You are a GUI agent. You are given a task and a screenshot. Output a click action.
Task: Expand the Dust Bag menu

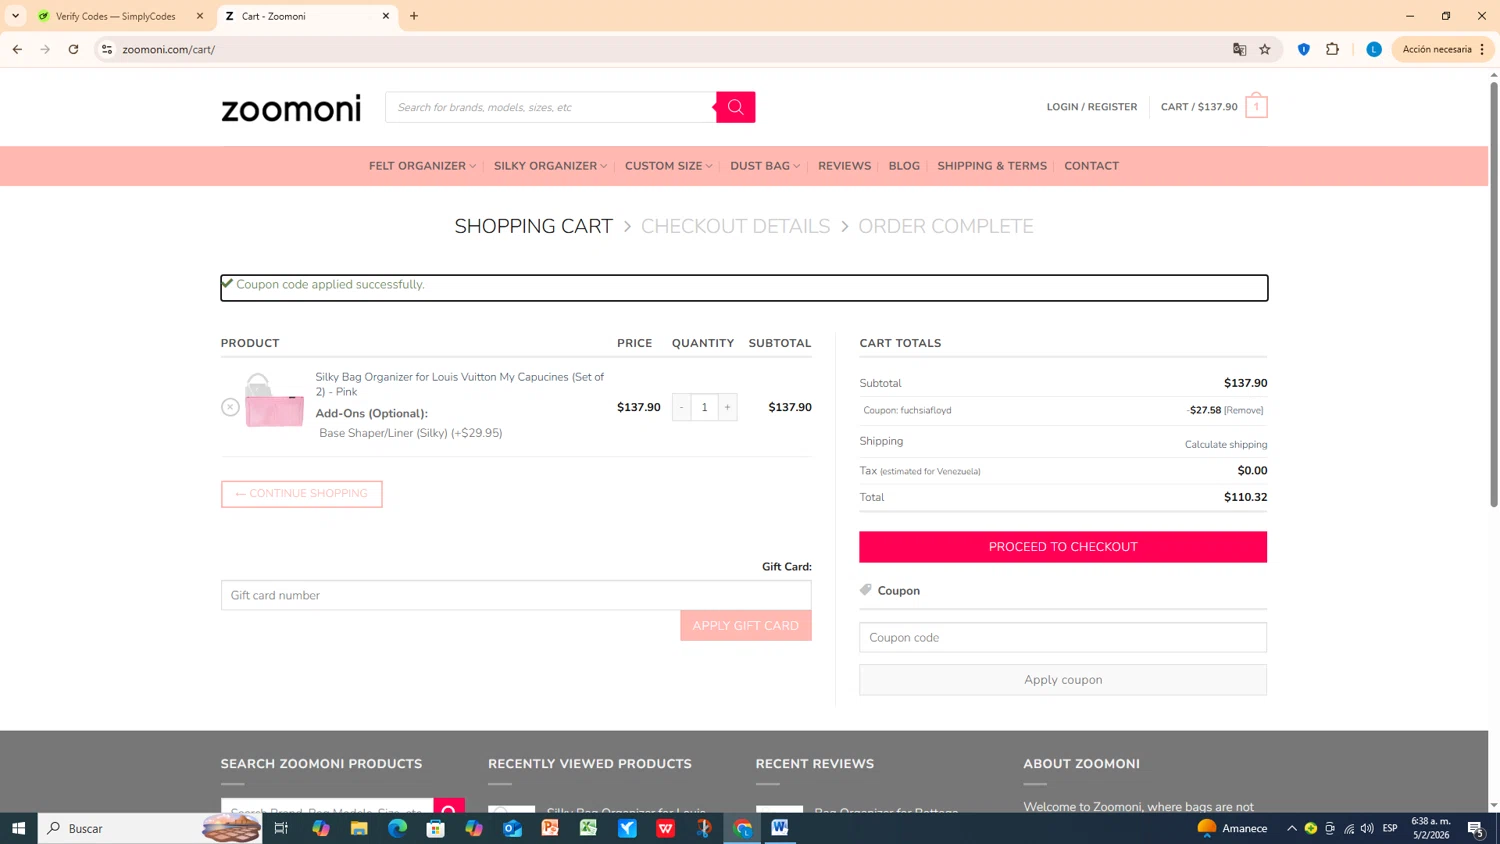pyautogui.click(x=765, y=166)
